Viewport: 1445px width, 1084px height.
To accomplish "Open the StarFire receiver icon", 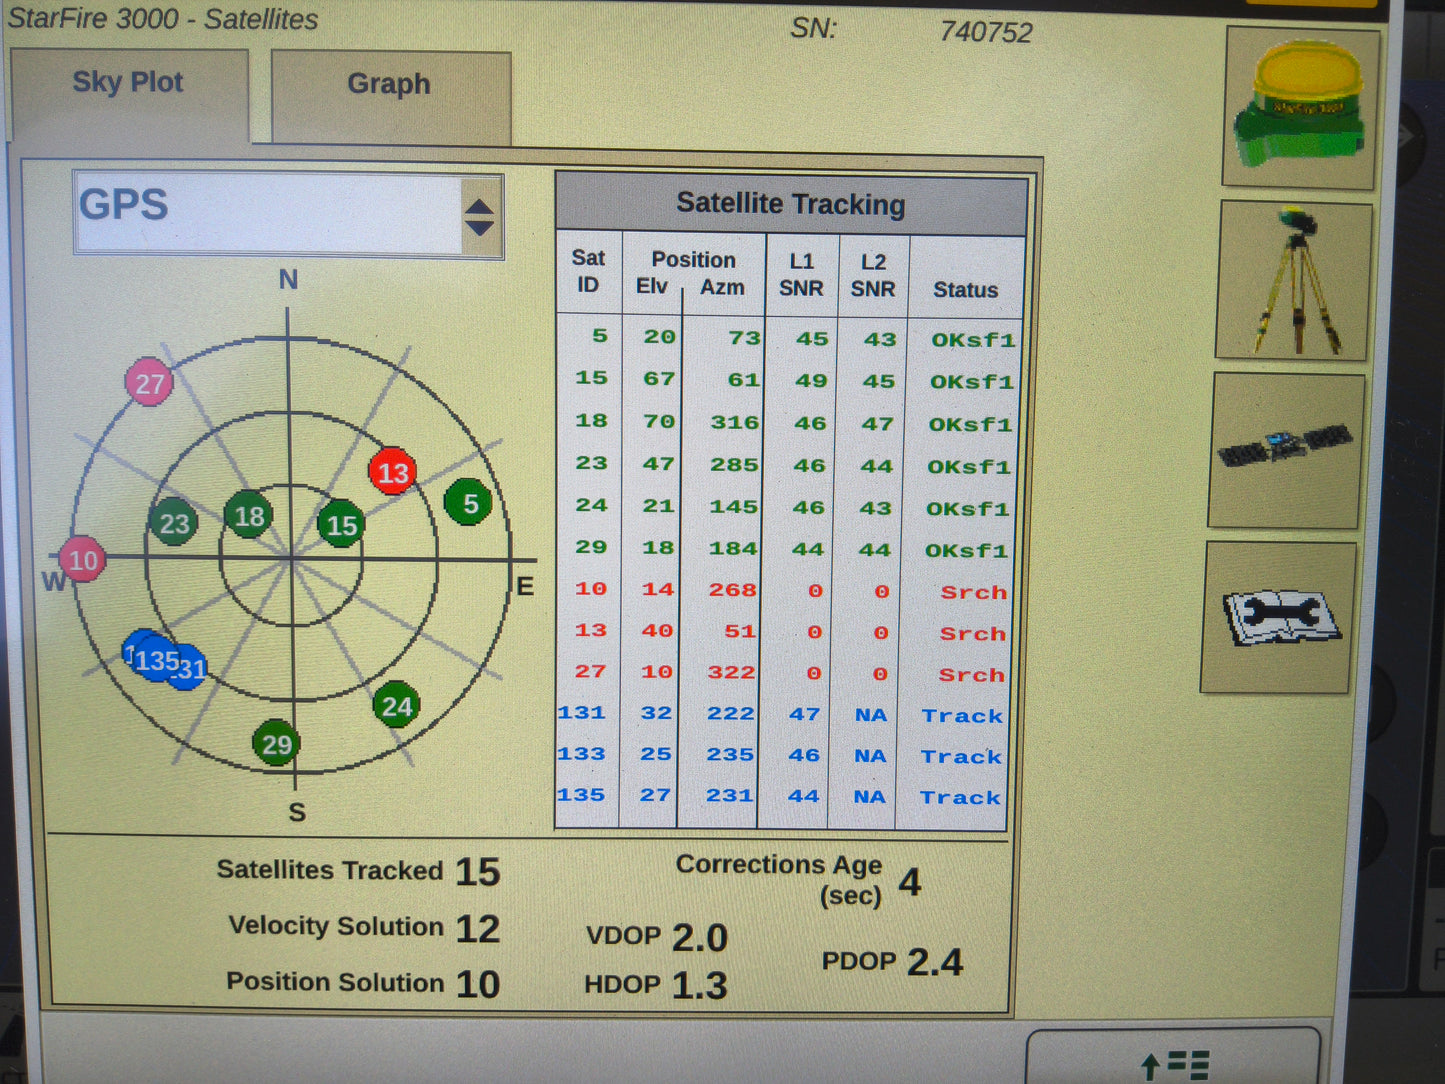I will (1300, 108).
